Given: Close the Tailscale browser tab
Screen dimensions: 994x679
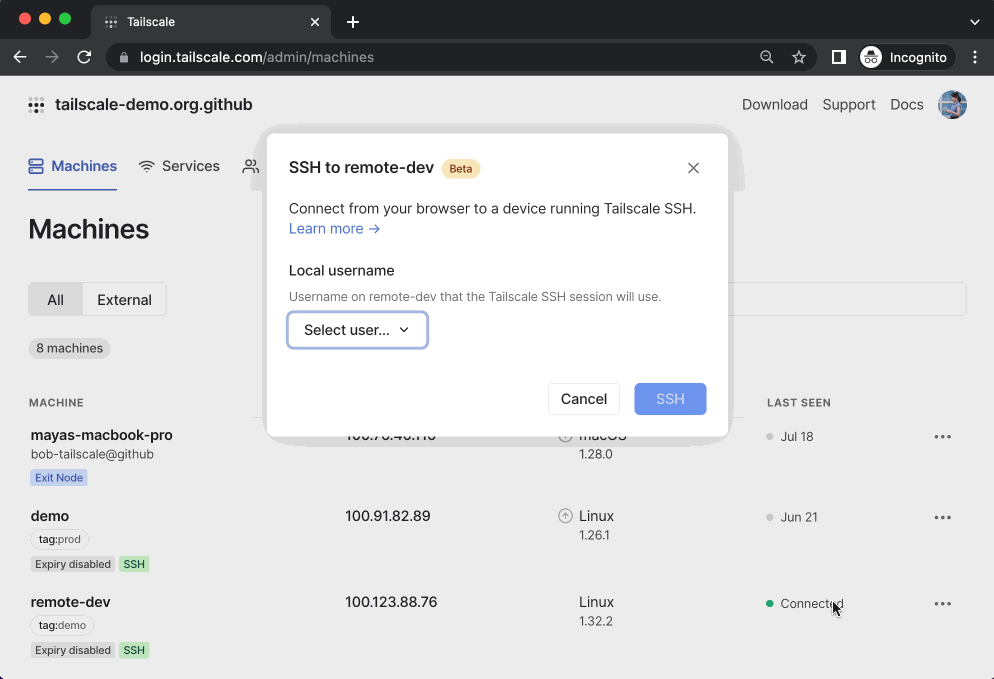Looking at the screenshot, I should pos(315,22).
